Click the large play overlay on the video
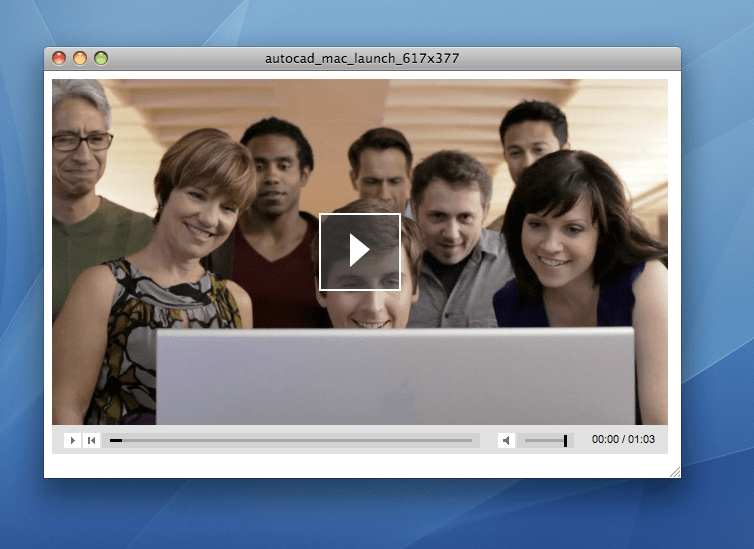The height and width of the screenshot is (549, 754). [x=360, y=252]
